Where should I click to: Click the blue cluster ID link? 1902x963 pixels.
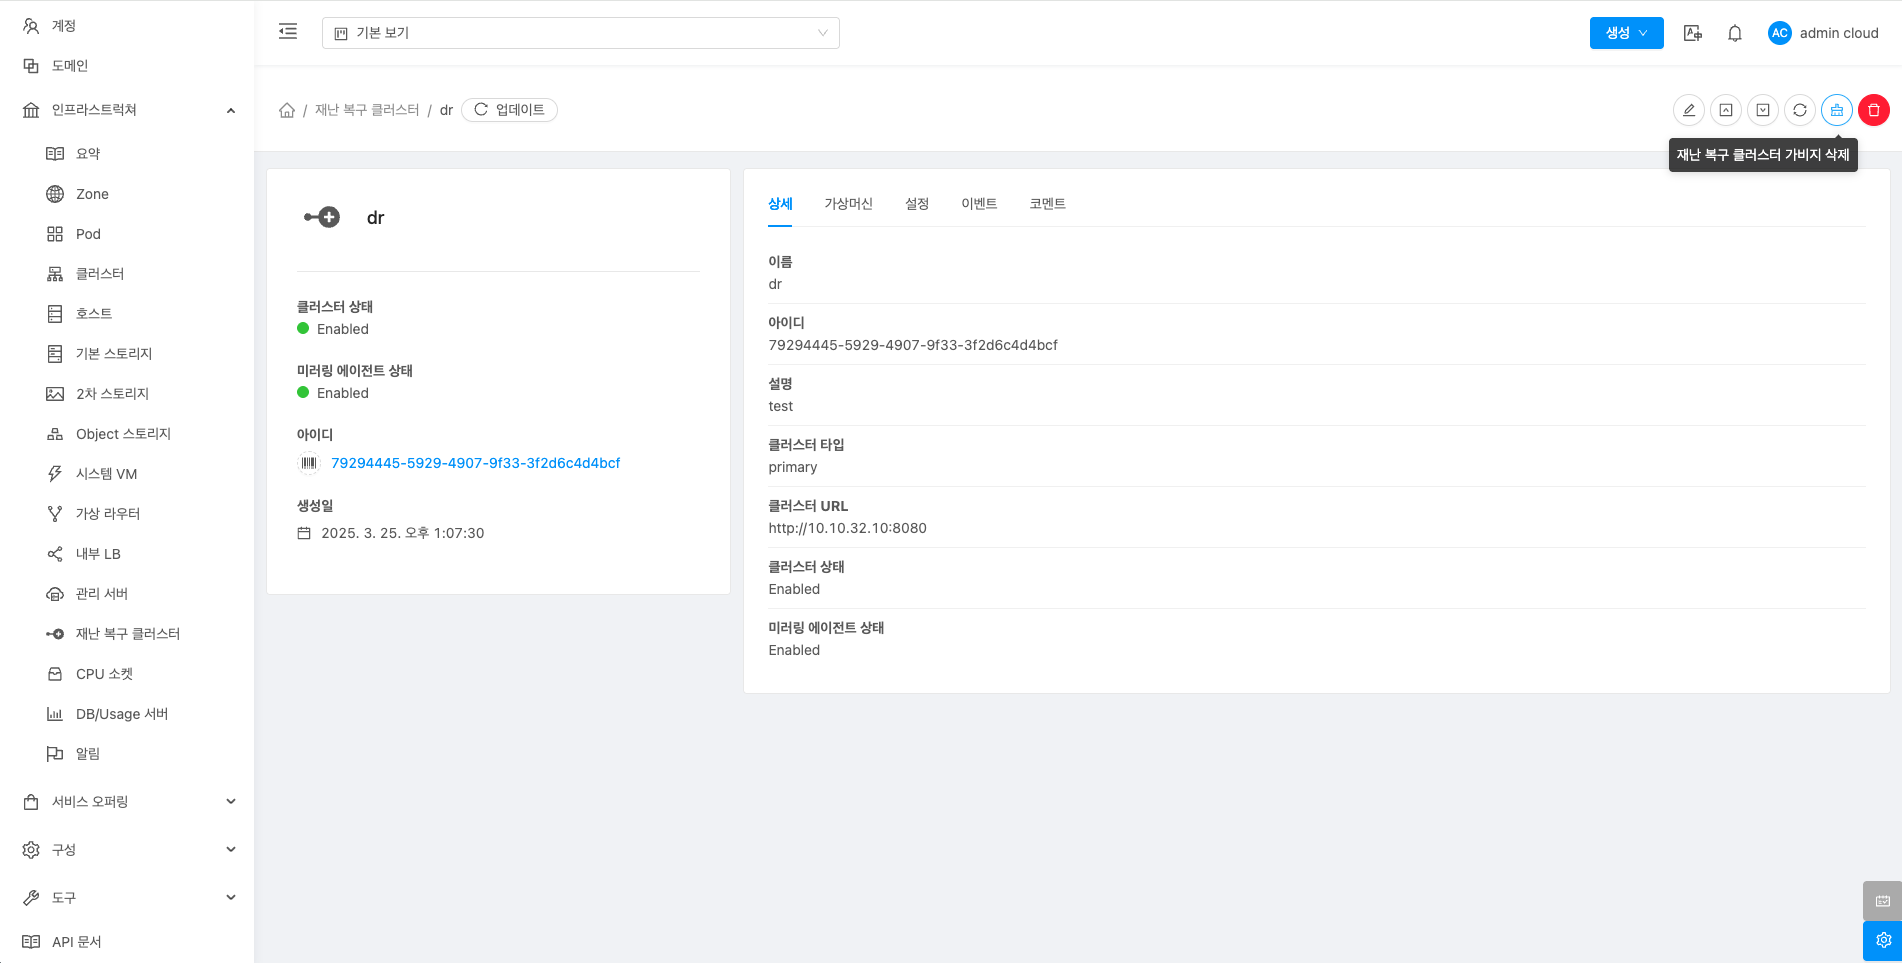[x=475, y=463]
